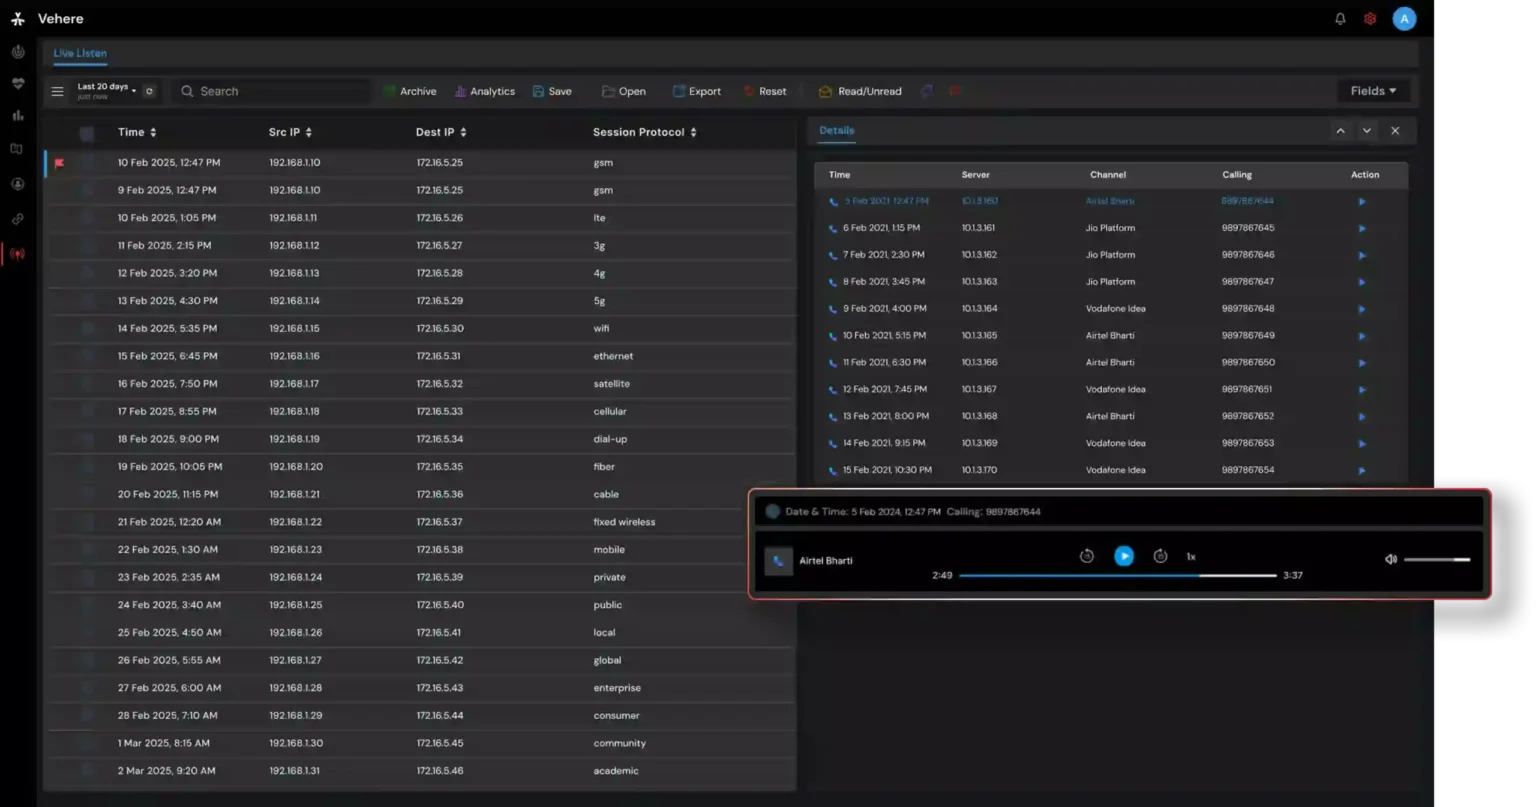Screen dimensions: 1536x807
Task: Open the Fields dropdown
Action: point(1373,91)
